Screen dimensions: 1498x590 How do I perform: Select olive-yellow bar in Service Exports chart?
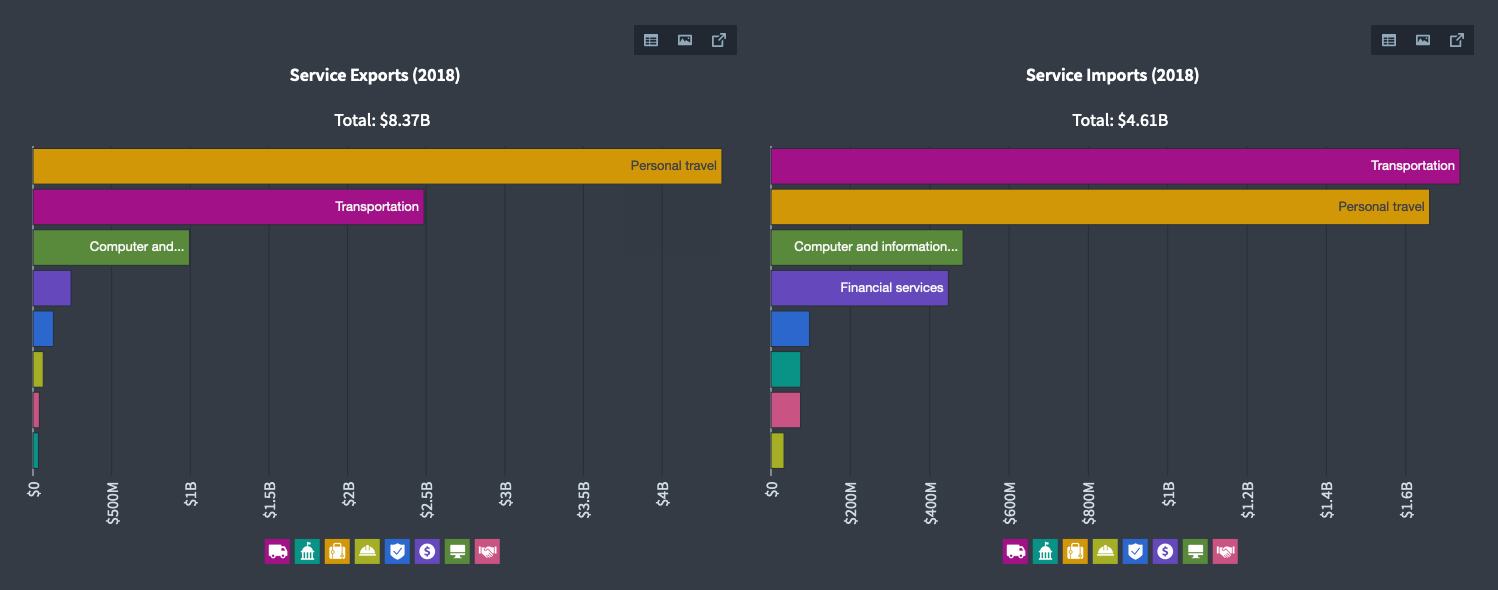[x=38, y=369]
